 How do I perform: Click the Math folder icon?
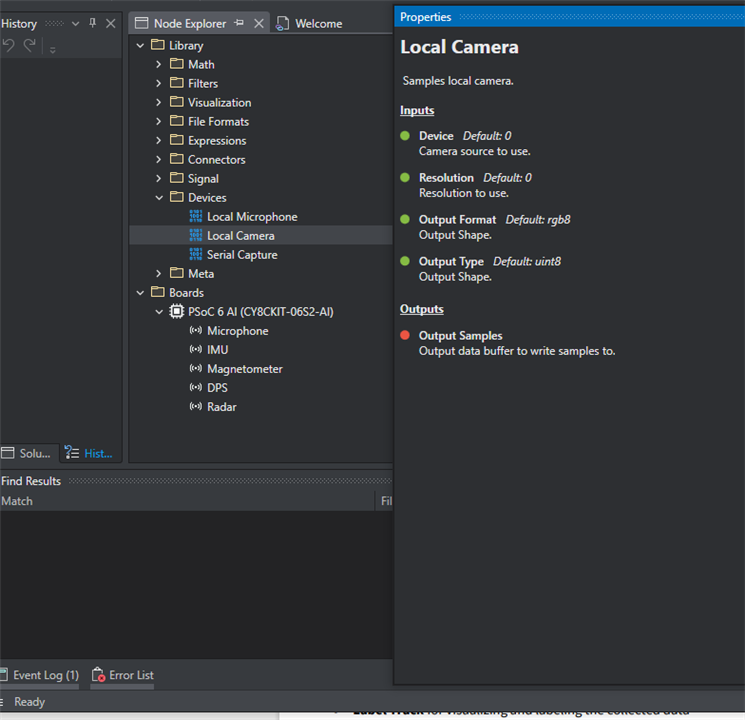177,64
